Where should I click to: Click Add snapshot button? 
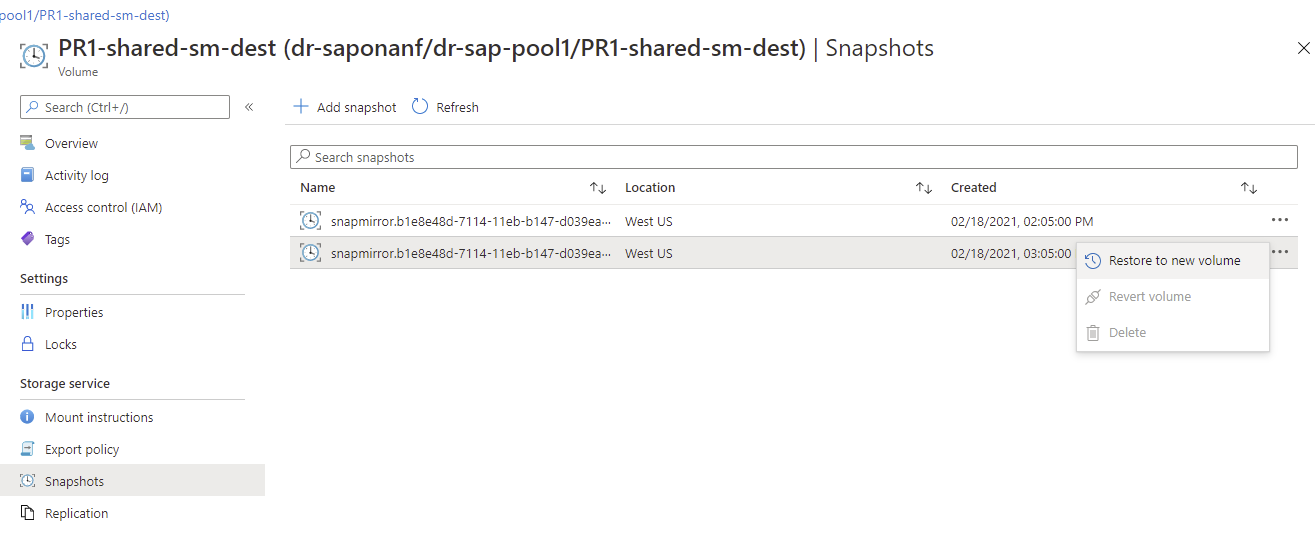click(x=345, y=107)
